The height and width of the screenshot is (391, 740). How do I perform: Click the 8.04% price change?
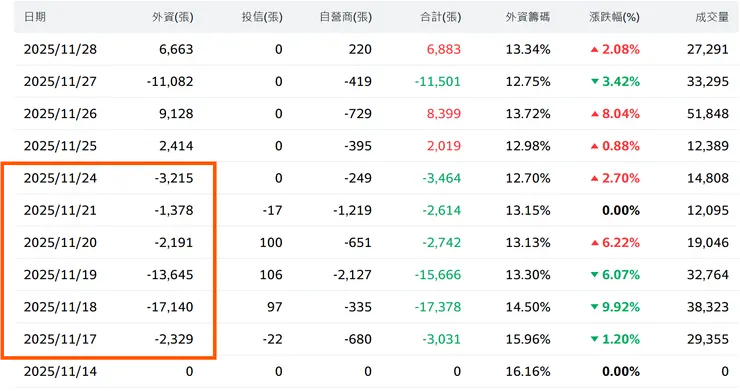[615, 113]
